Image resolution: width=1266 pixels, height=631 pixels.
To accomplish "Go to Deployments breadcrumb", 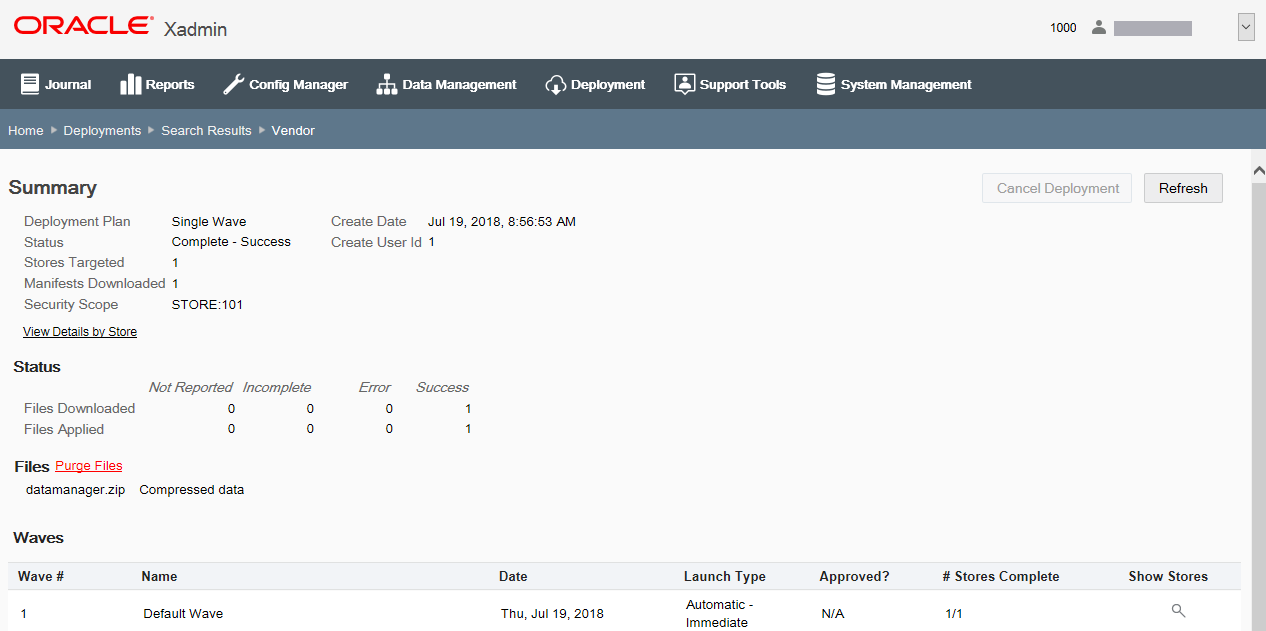I will (x=102, y=130).
